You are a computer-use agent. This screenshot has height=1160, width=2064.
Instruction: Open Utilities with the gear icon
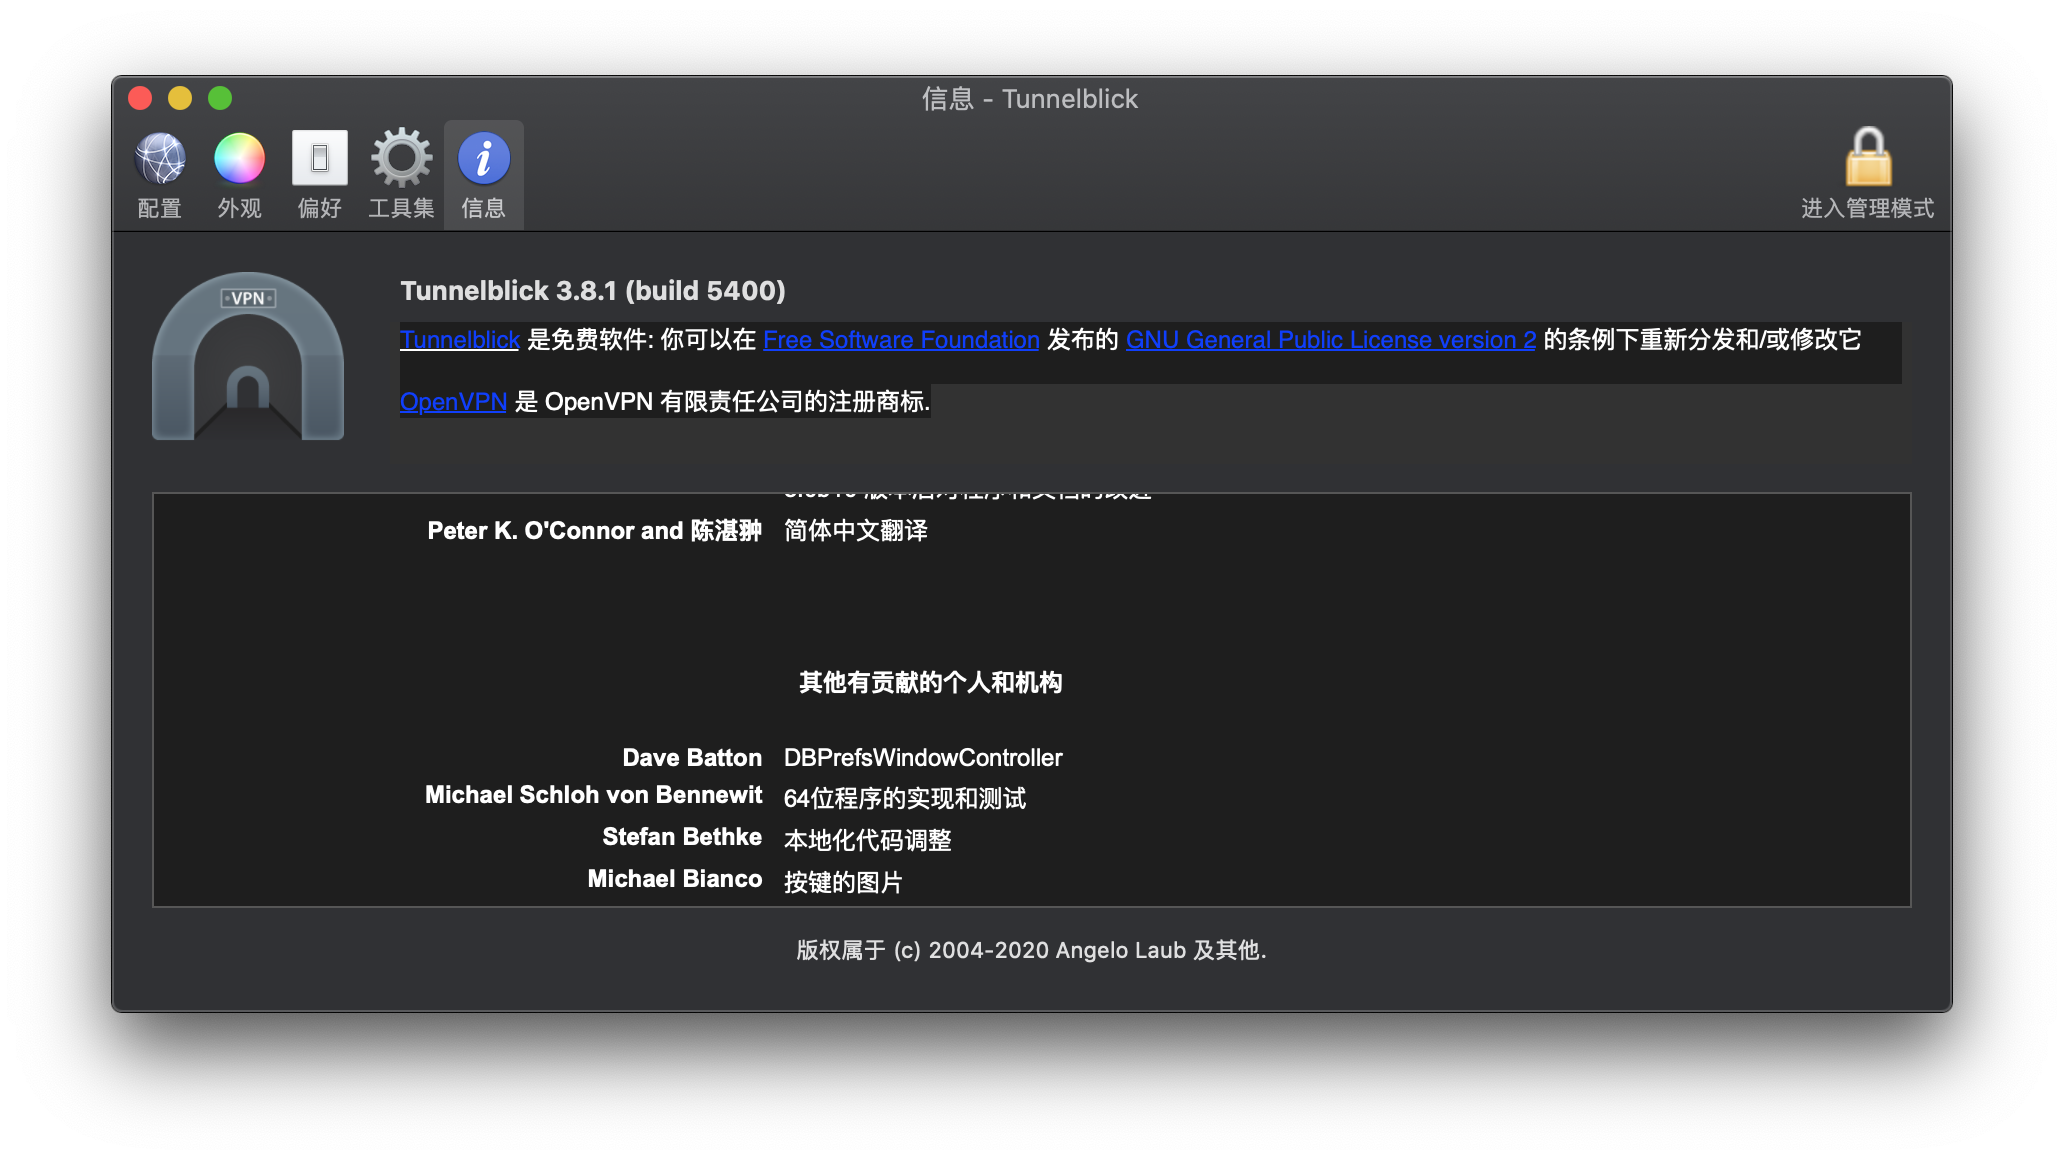[400, 158]
